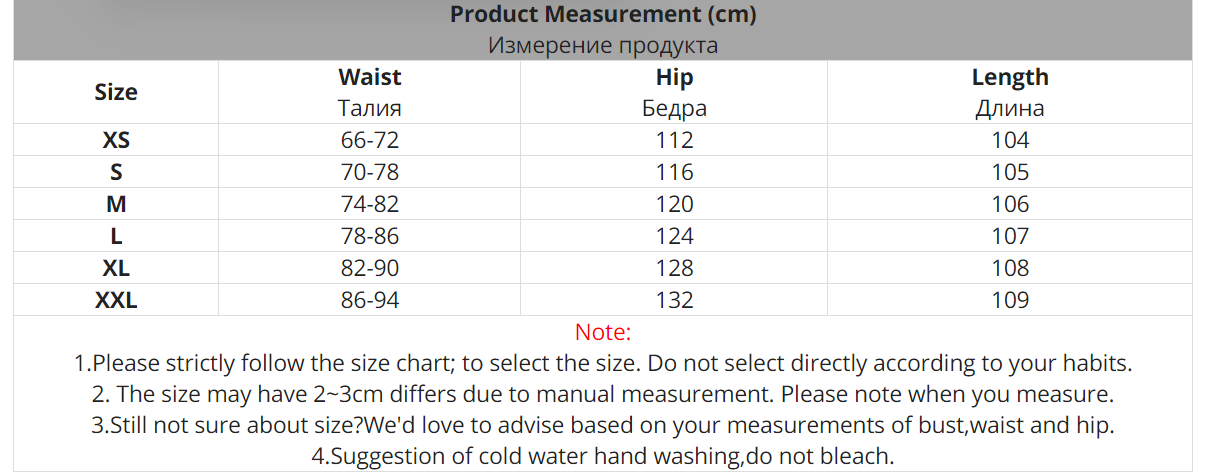Select the S size row label
Image resolution: width=1225 pixels, height=476 pixels.
coord(116,172)
